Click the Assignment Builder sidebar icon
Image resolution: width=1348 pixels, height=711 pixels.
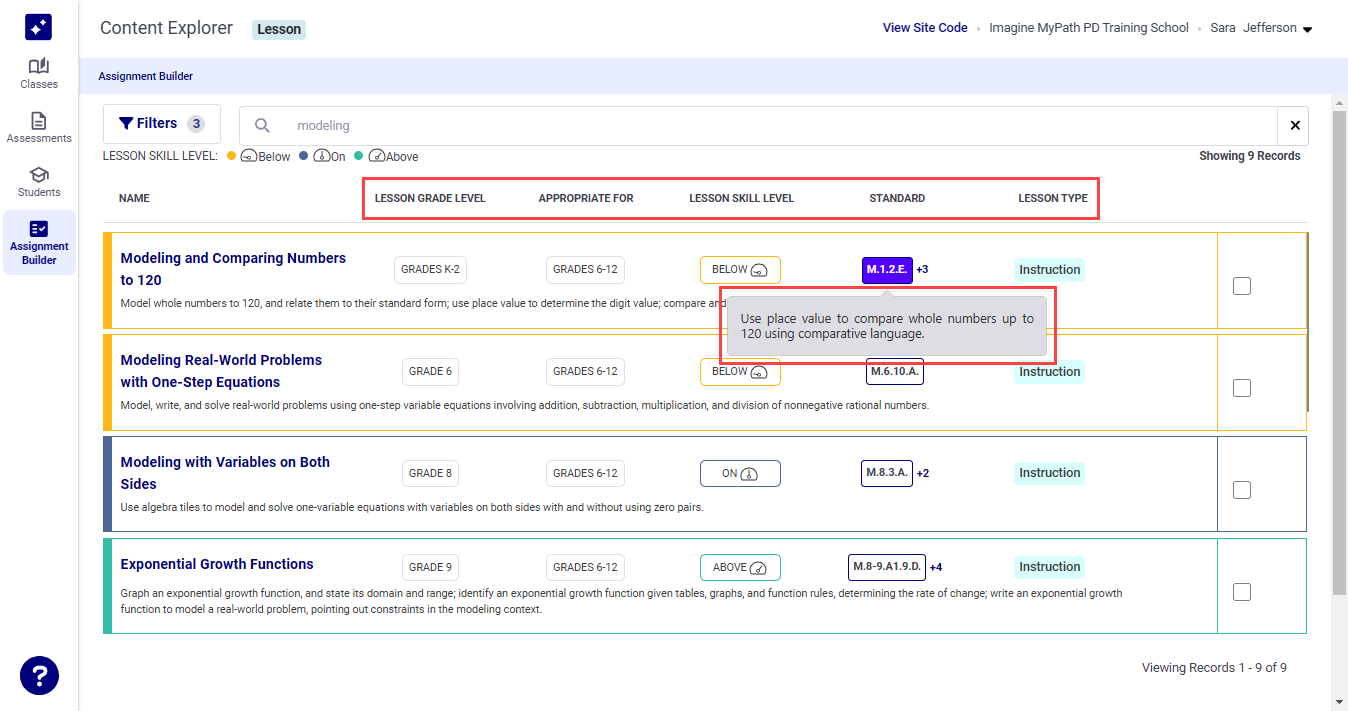[38, 240]
